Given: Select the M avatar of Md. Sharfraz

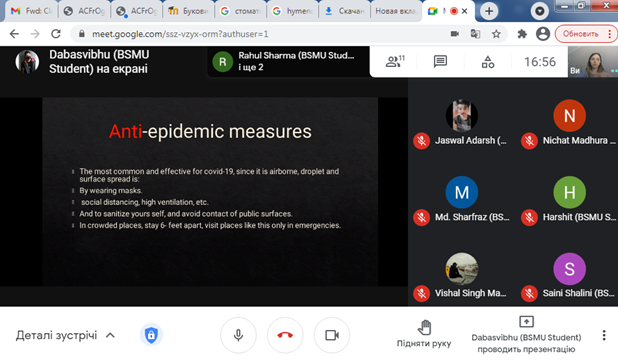Looking at the screenshot, I should tap(462, 192).
